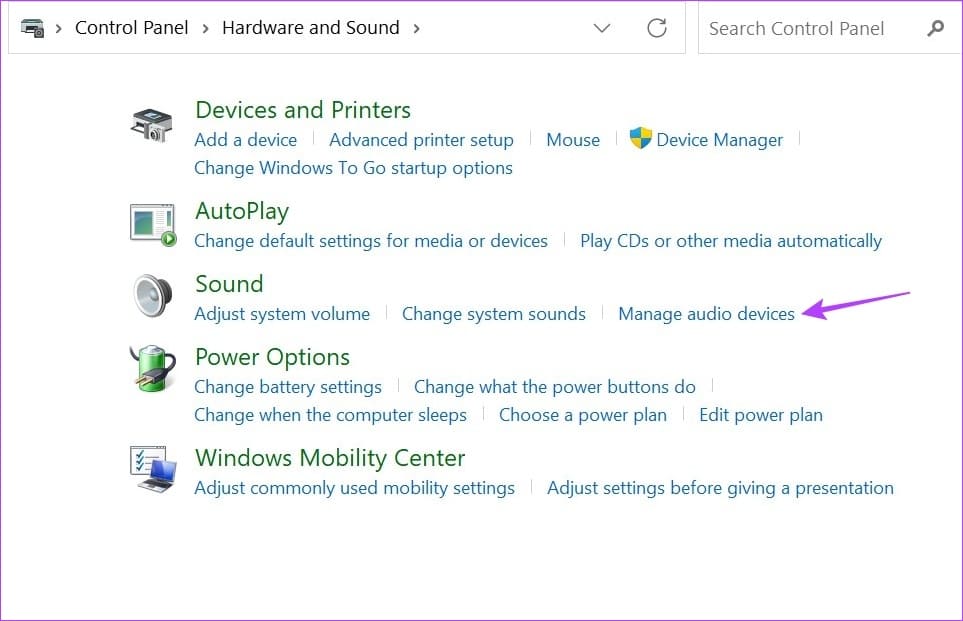
Task: Click the refresh icon in address bar
Action: [656, 28]
